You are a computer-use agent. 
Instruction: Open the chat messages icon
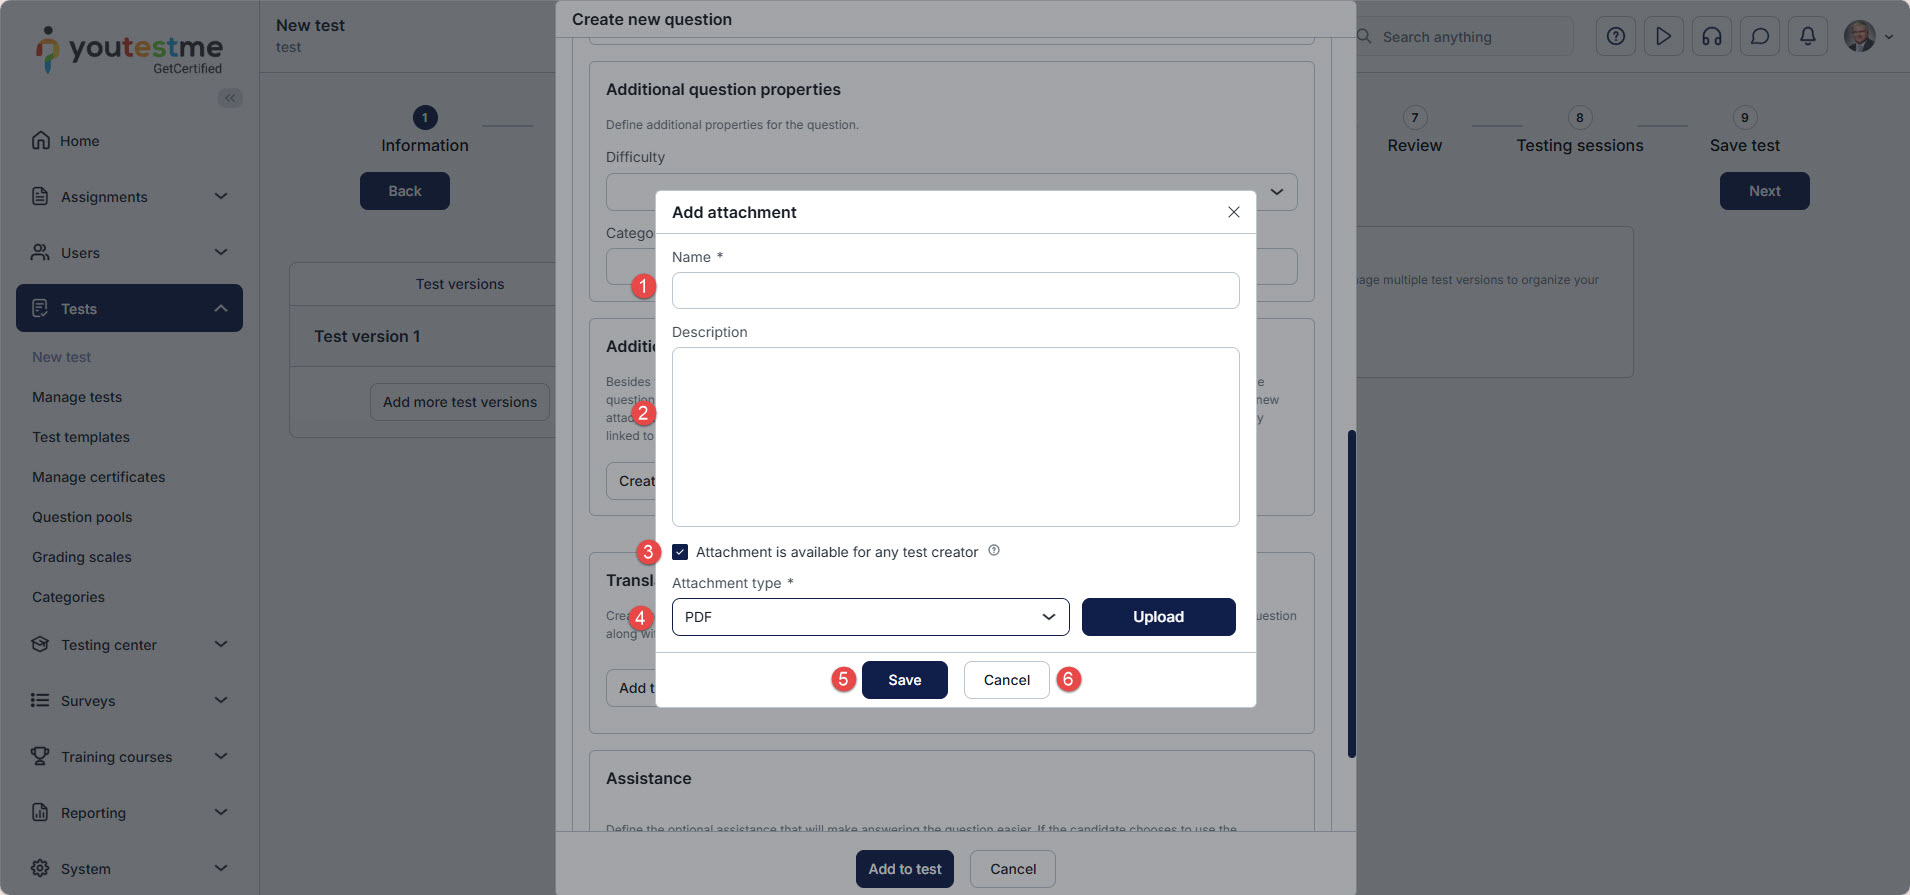[x=1760, y=37]
